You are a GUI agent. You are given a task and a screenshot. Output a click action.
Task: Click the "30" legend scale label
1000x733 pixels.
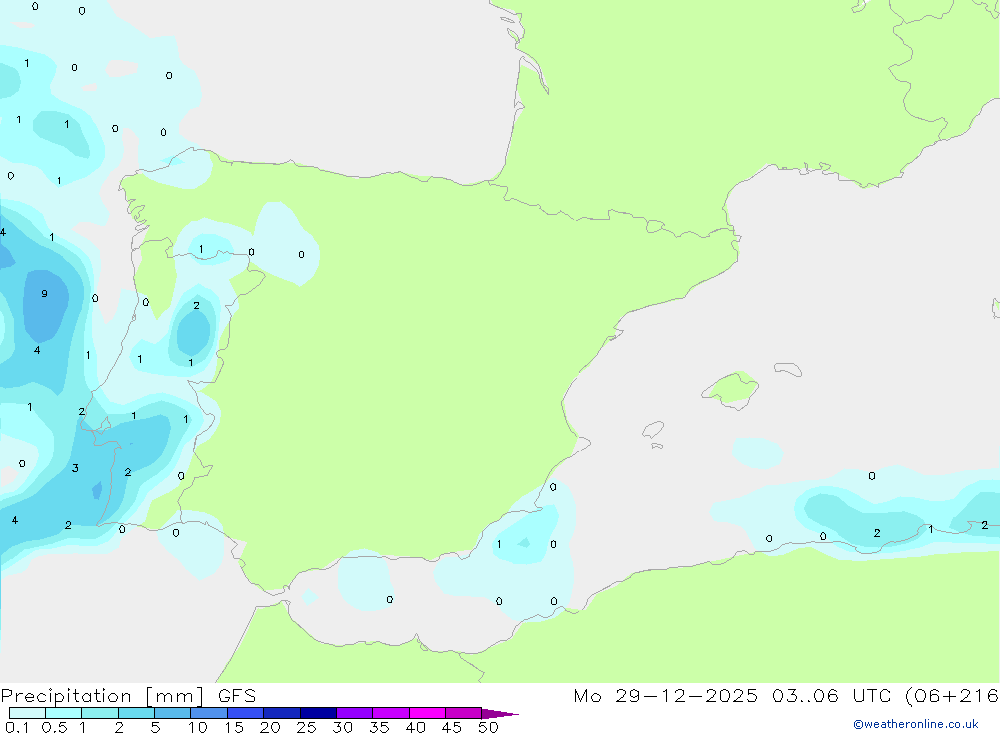[343, 727]
